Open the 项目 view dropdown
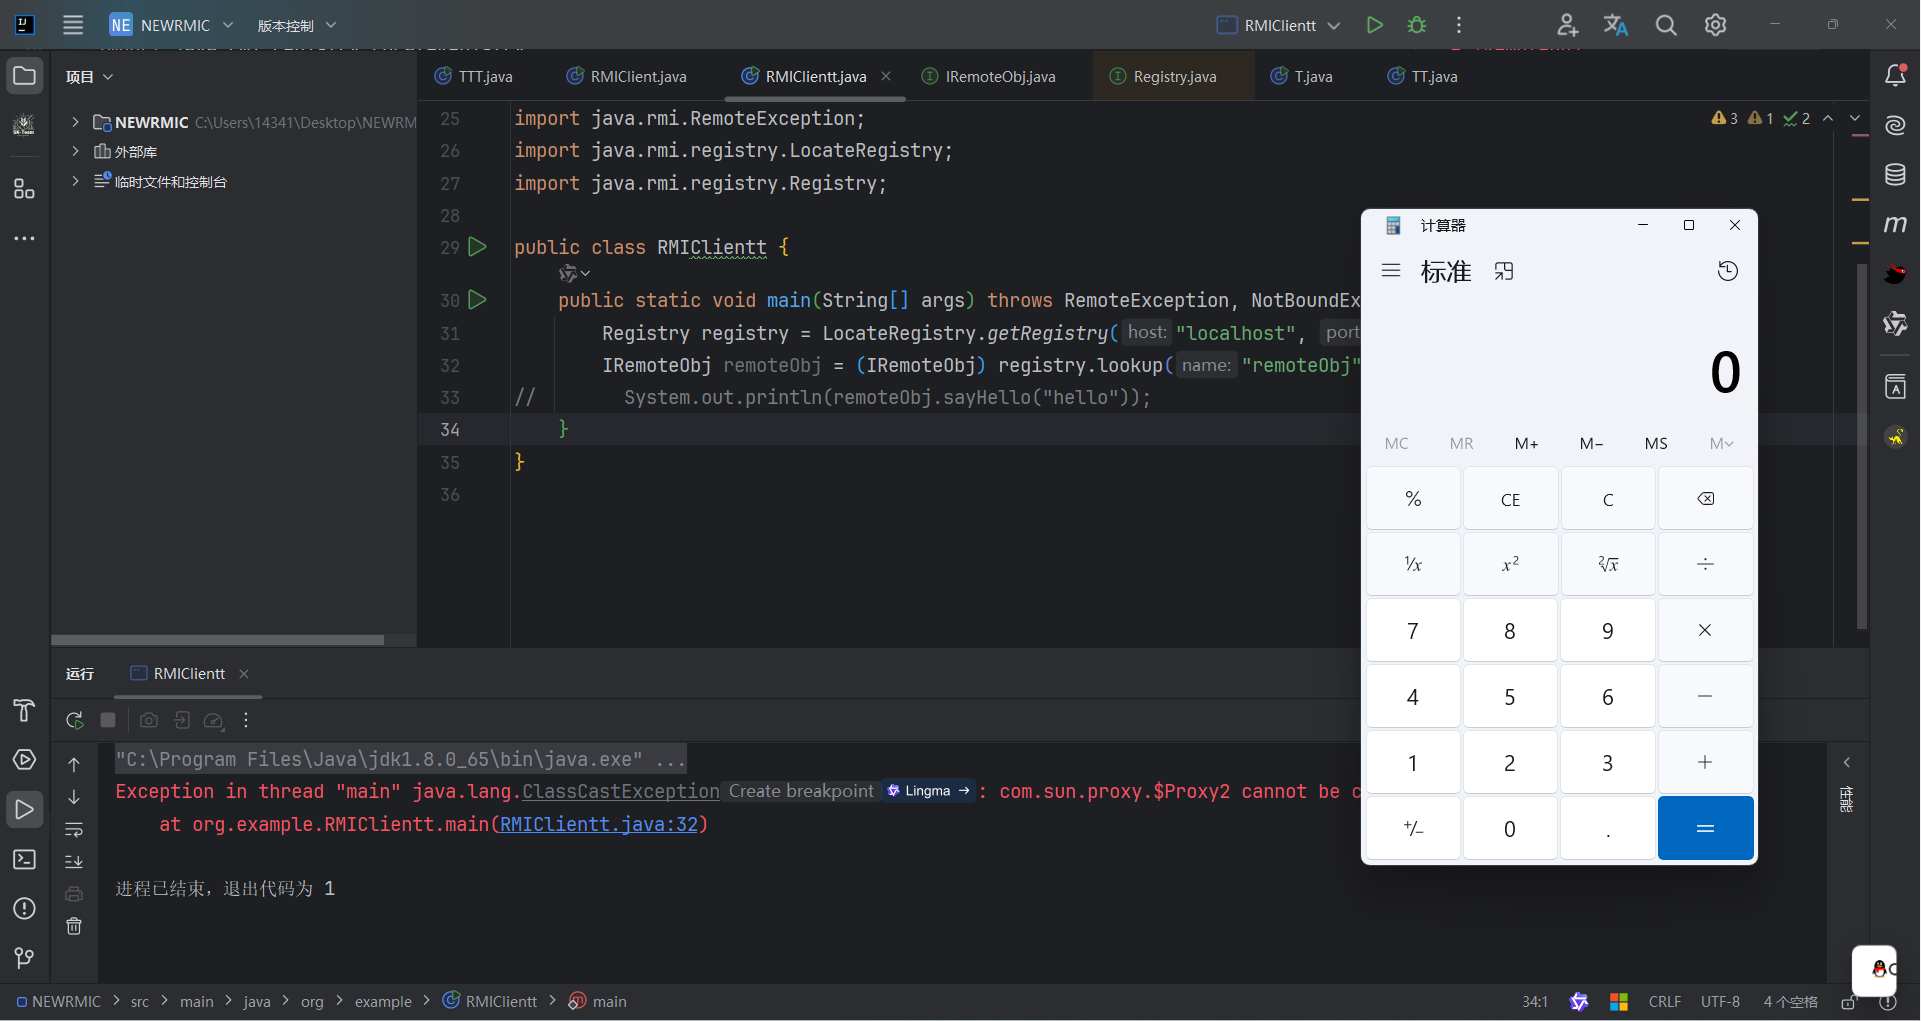The height and width of the screenshot is (1021, 1921). 90,77
